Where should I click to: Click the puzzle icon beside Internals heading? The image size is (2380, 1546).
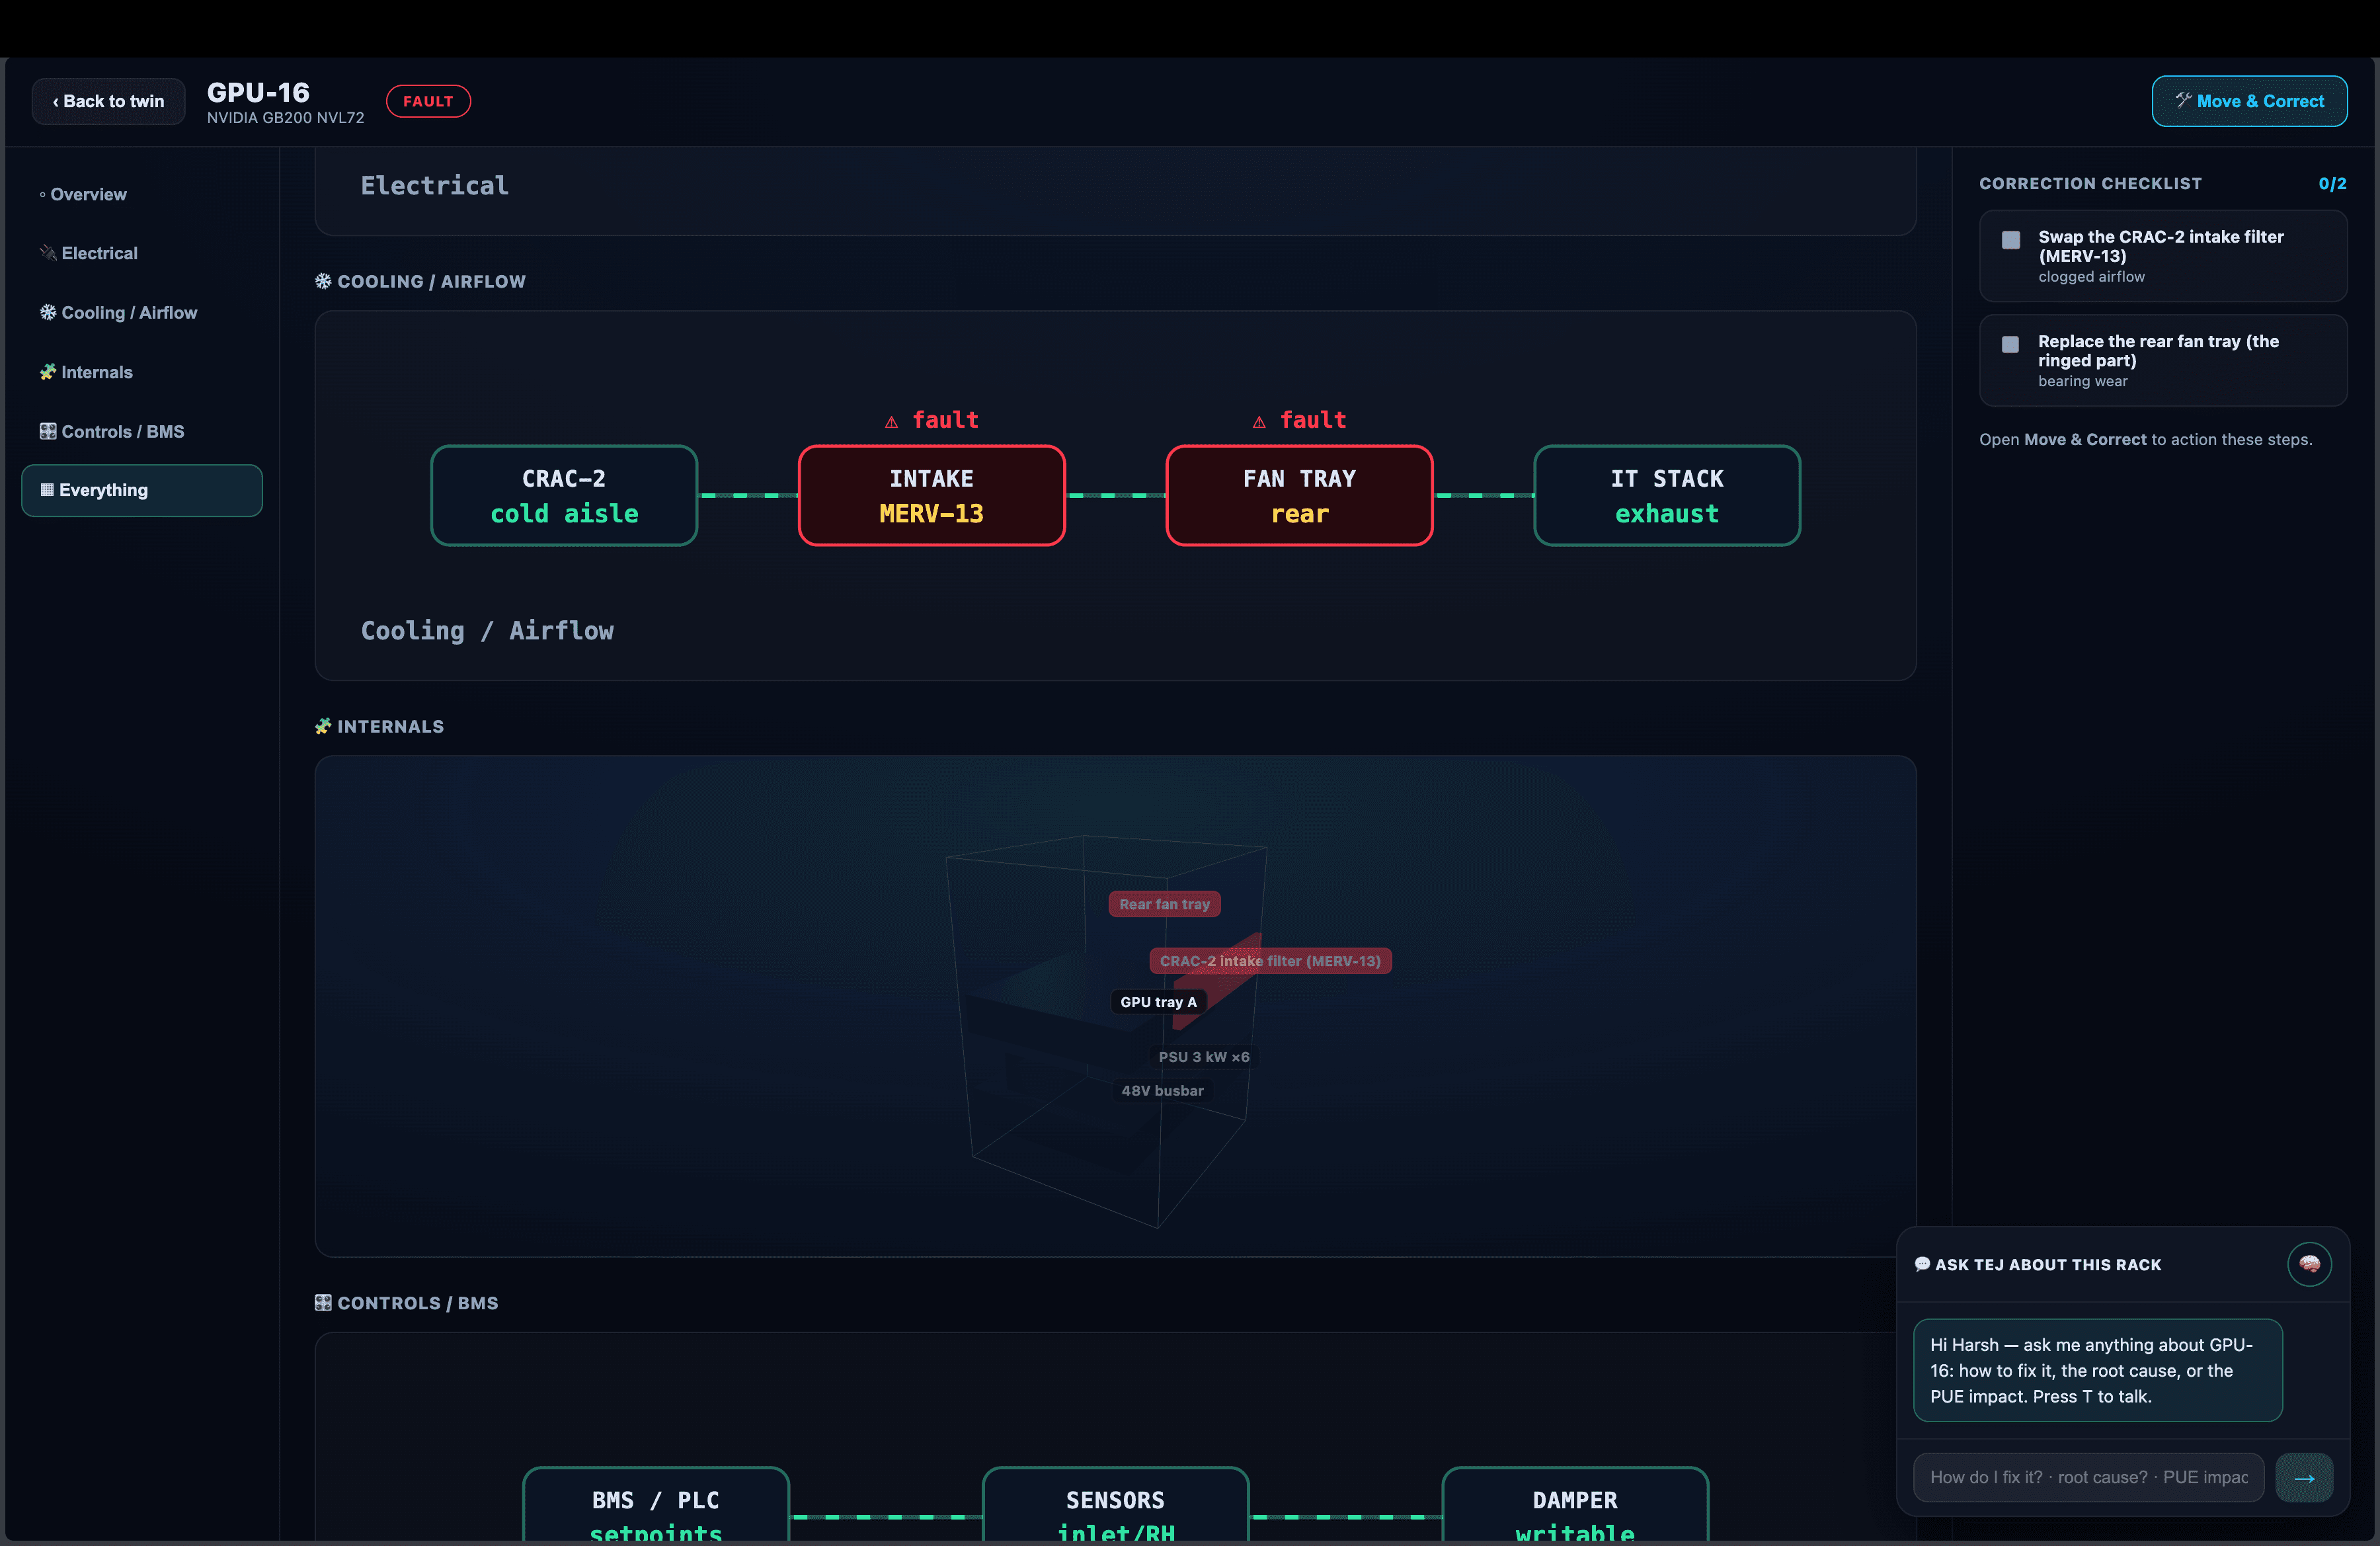pyautogui.click(x=323, y=726)
